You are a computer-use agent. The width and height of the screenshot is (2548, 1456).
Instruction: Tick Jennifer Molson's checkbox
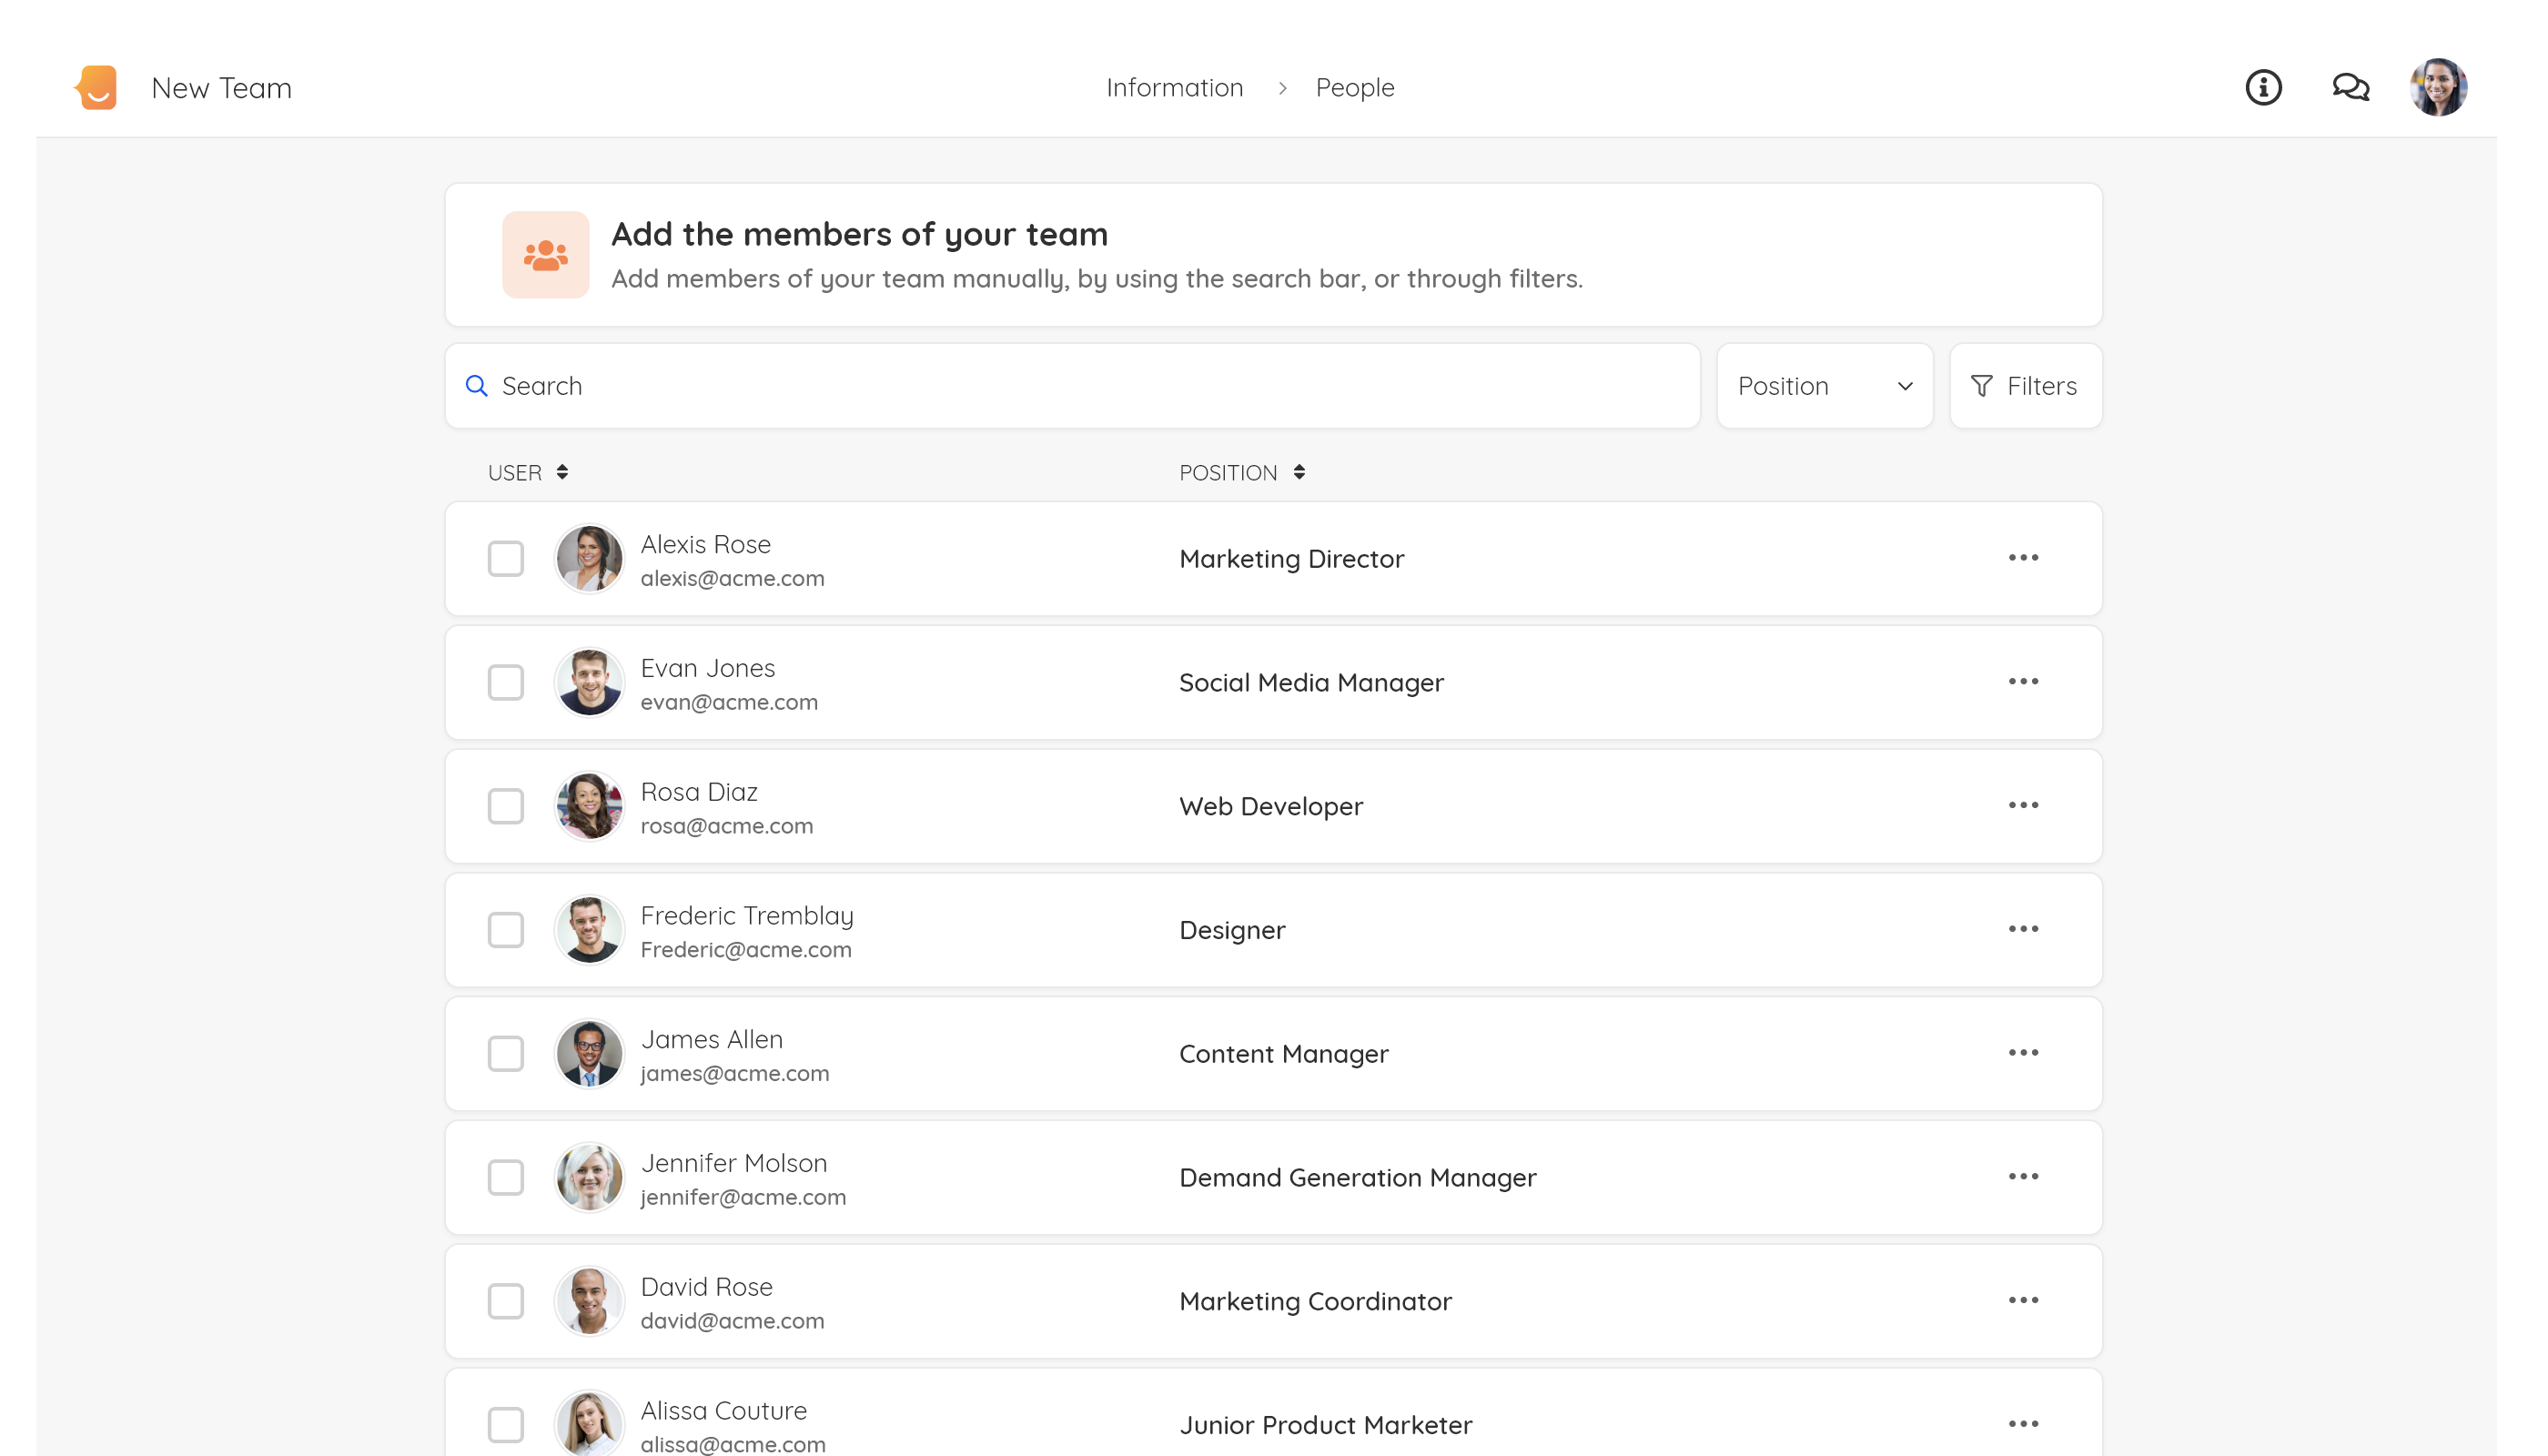tap(506, 1177)
